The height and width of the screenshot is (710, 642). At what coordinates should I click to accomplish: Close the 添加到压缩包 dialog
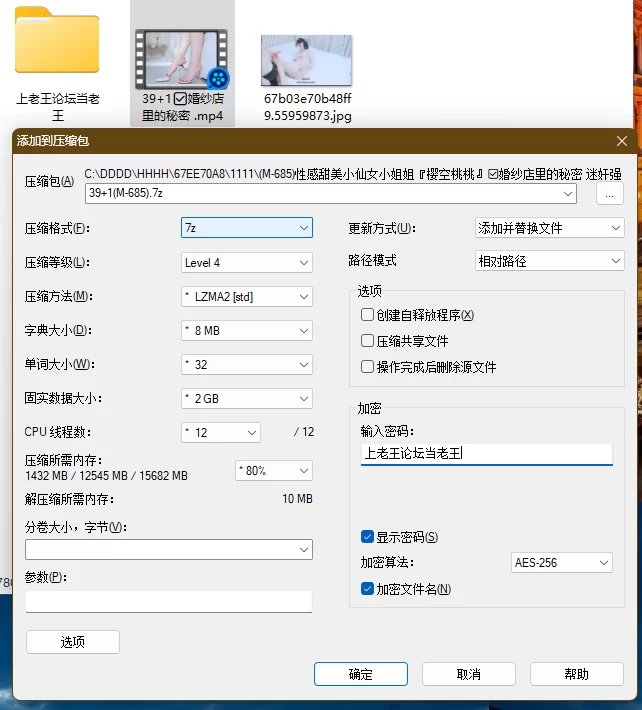pyautogui.click(x=622, y=141)
